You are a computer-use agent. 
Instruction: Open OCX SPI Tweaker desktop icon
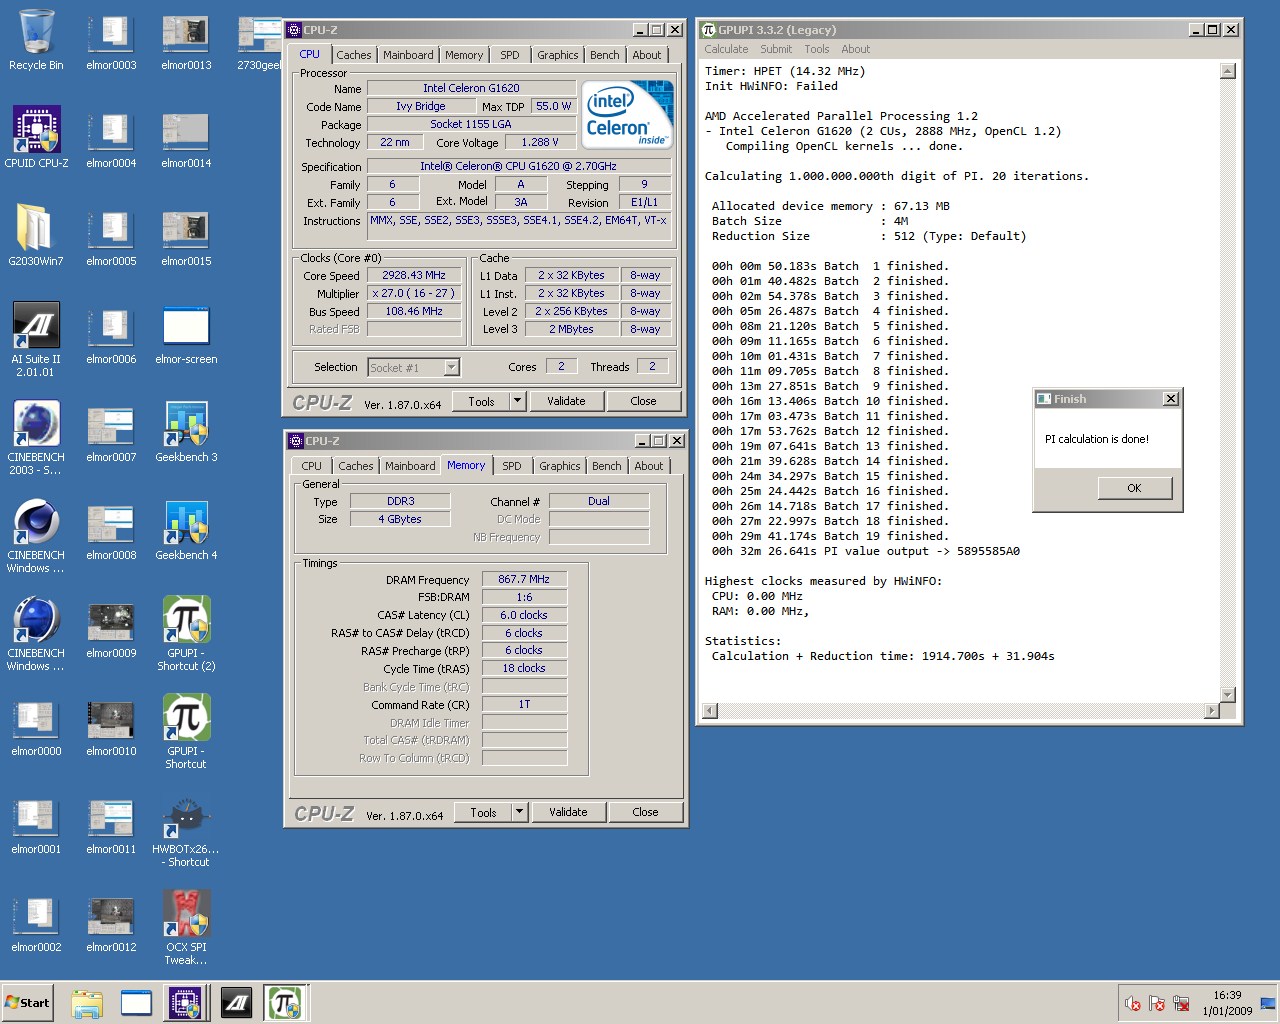coord(186,927)
